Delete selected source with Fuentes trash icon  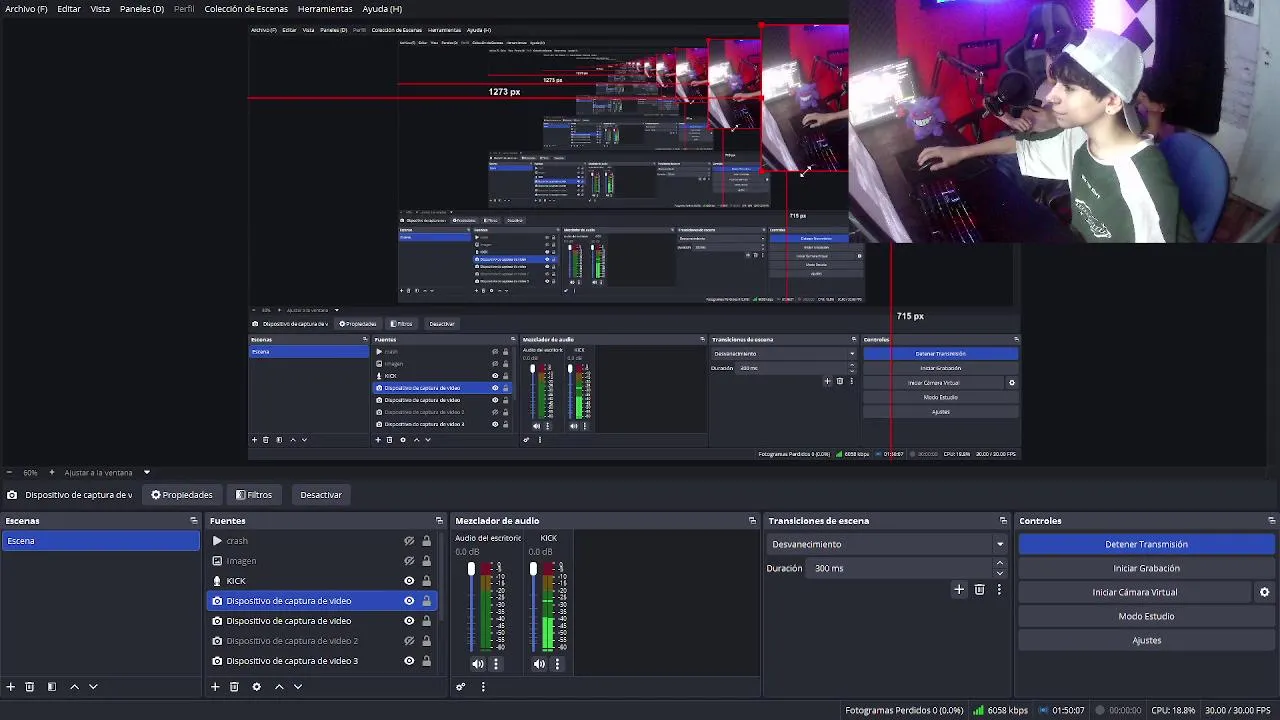[x=234, y=687]
